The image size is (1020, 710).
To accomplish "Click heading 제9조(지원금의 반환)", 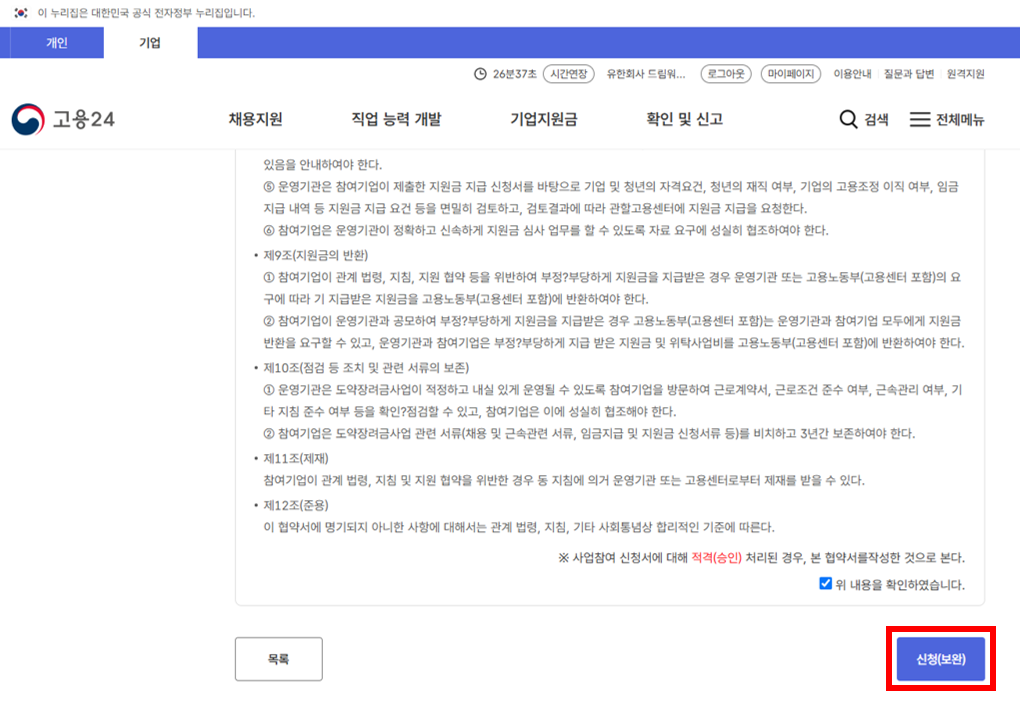I will coord(315,255).
